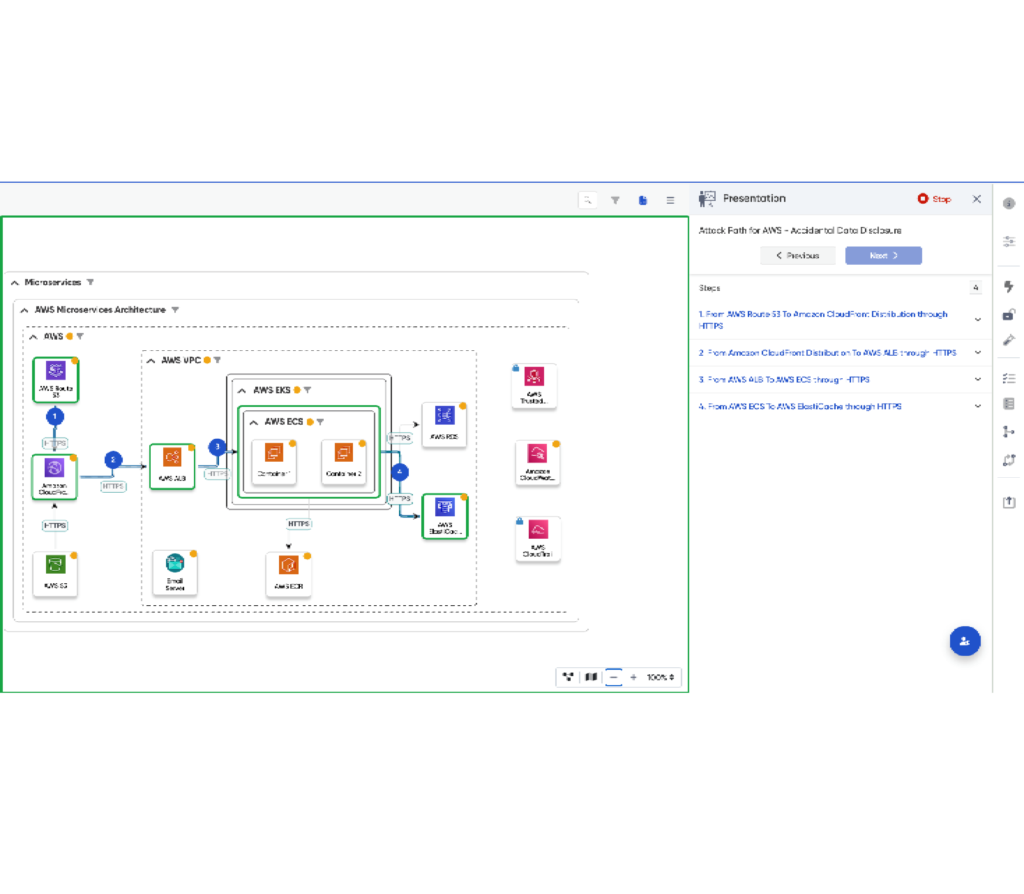Open step 4 AWS ECS to ElastiCache link
Screen dimensions: 1024x894
800,406
